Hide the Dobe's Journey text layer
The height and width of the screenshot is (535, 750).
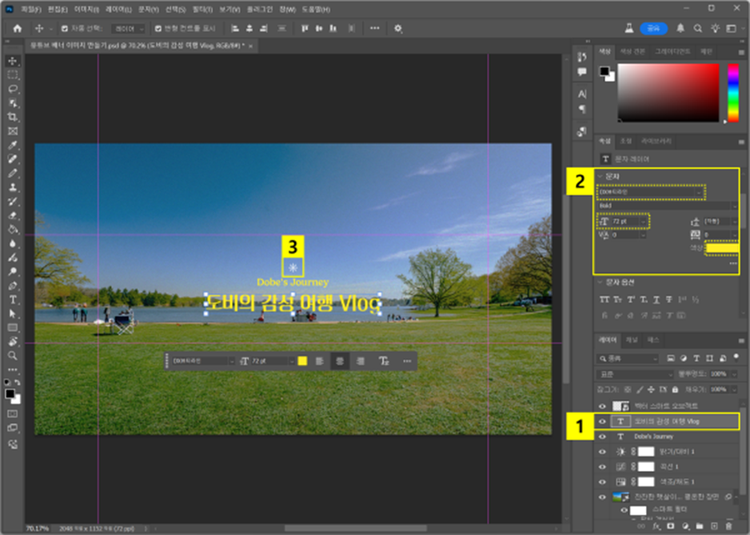pyautogui.click(x=602, y=437)
